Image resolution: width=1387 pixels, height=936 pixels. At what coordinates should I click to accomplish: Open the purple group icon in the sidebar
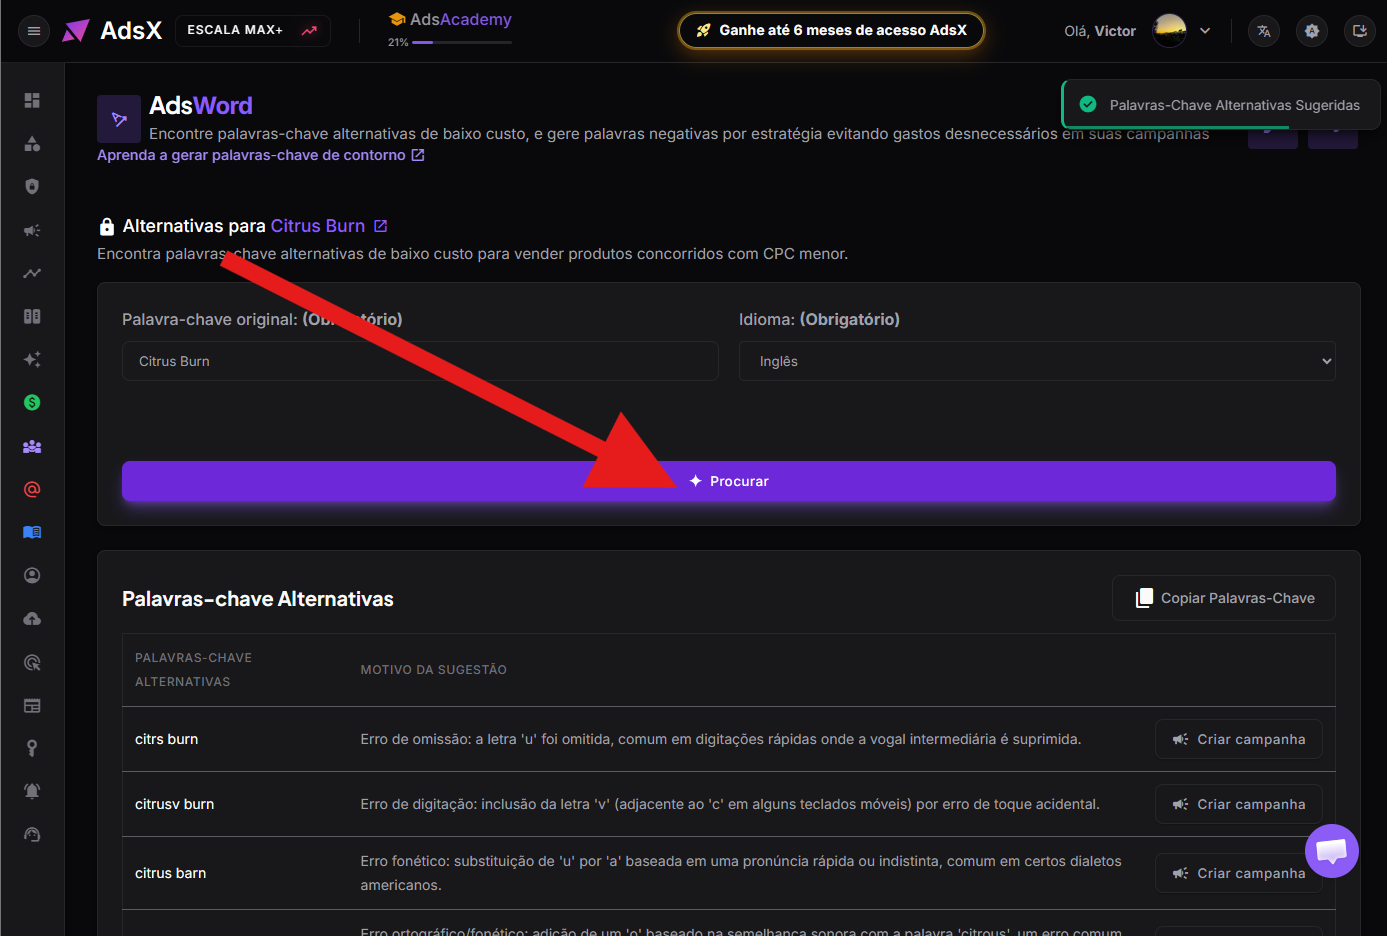point(32,446)
